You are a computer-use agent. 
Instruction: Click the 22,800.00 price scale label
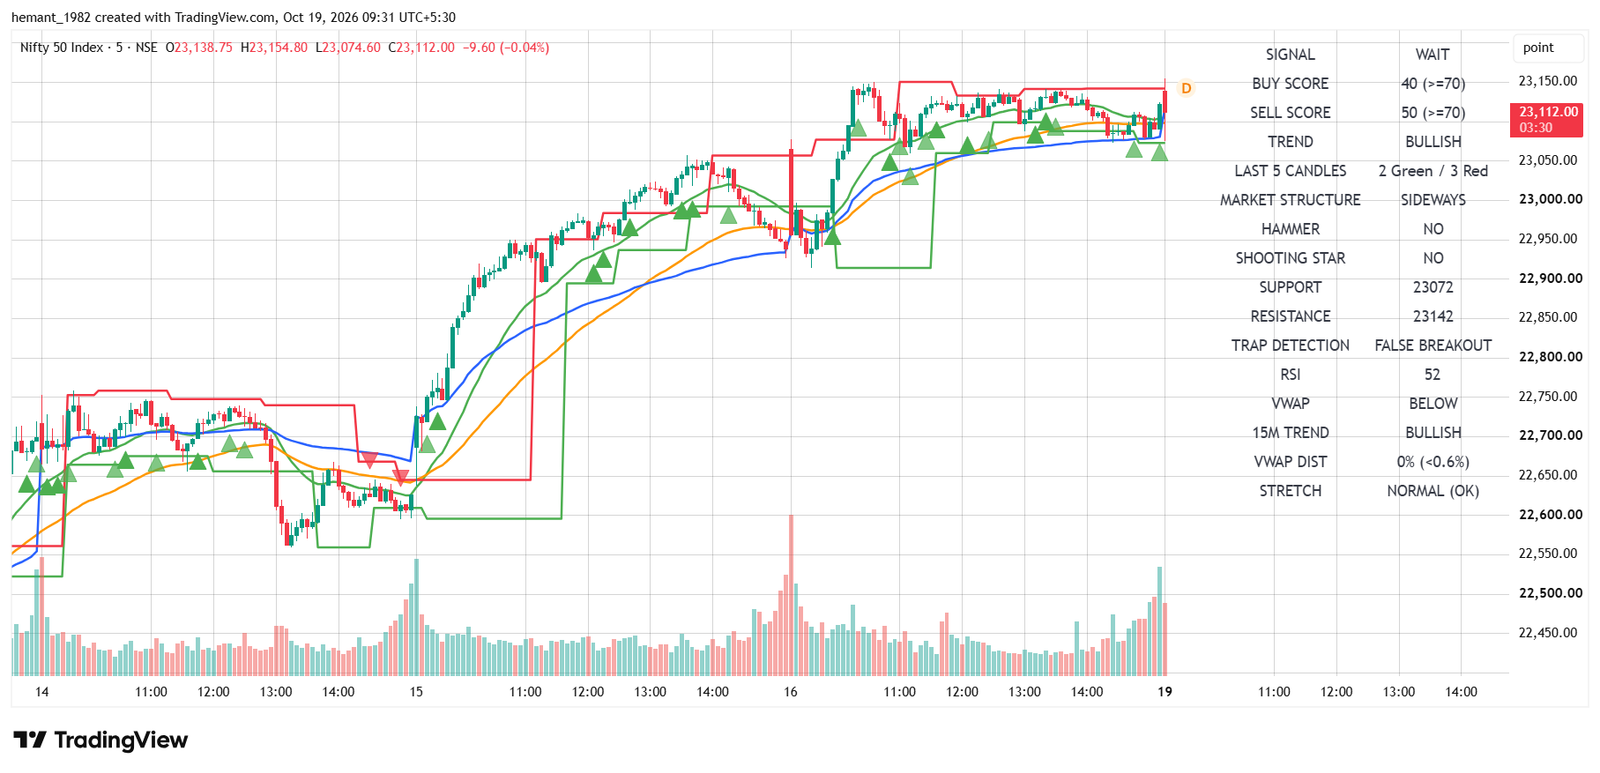pyautogui.click(x=1550, y=356)
